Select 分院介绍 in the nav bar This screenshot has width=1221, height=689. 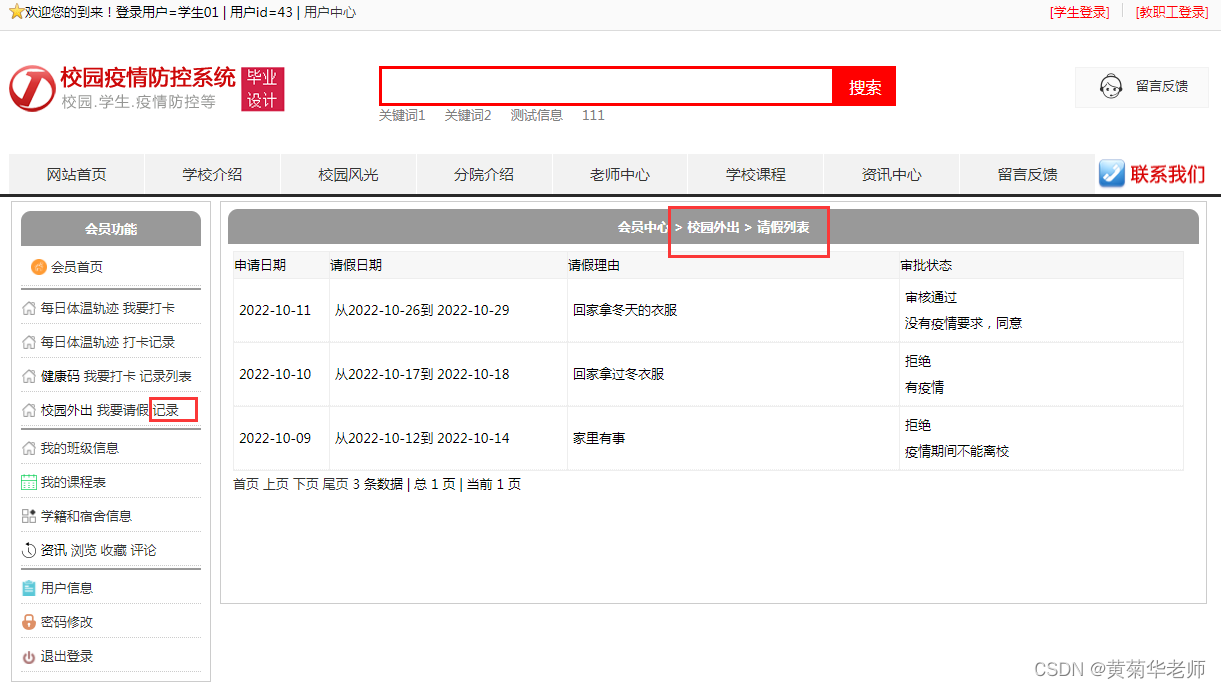pos(484,174)
